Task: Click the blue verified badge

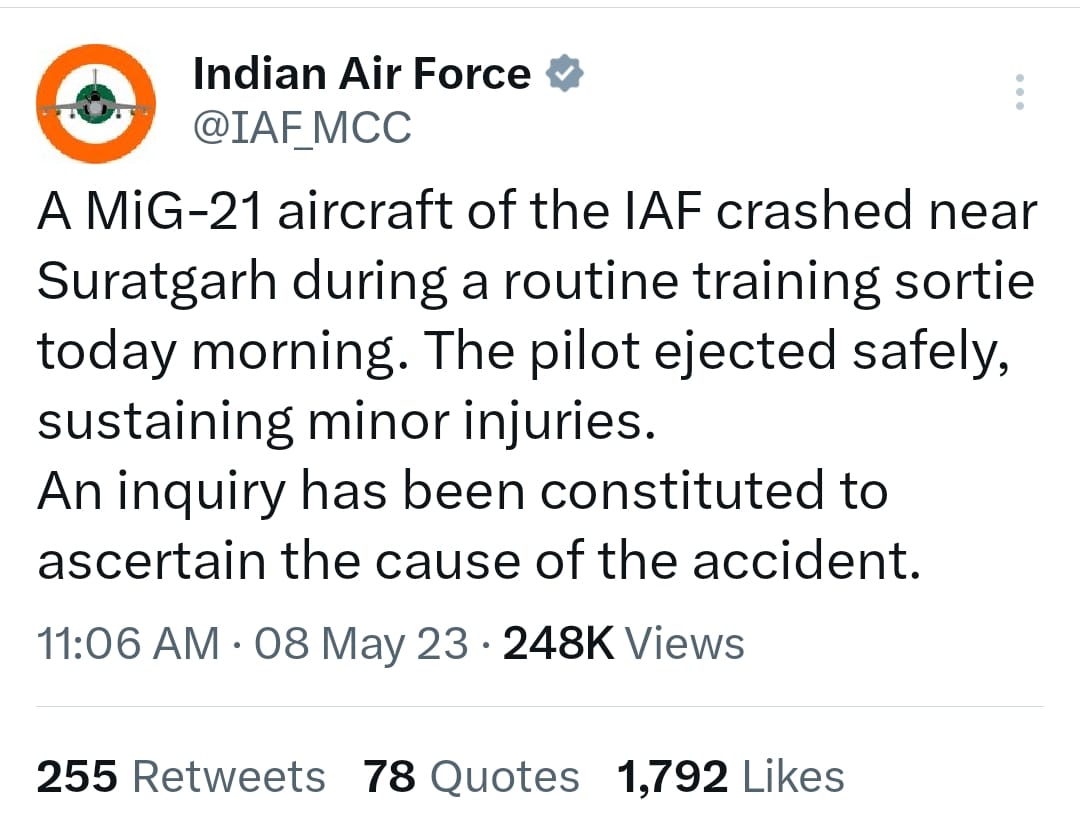Action: (x=565, y=73)
